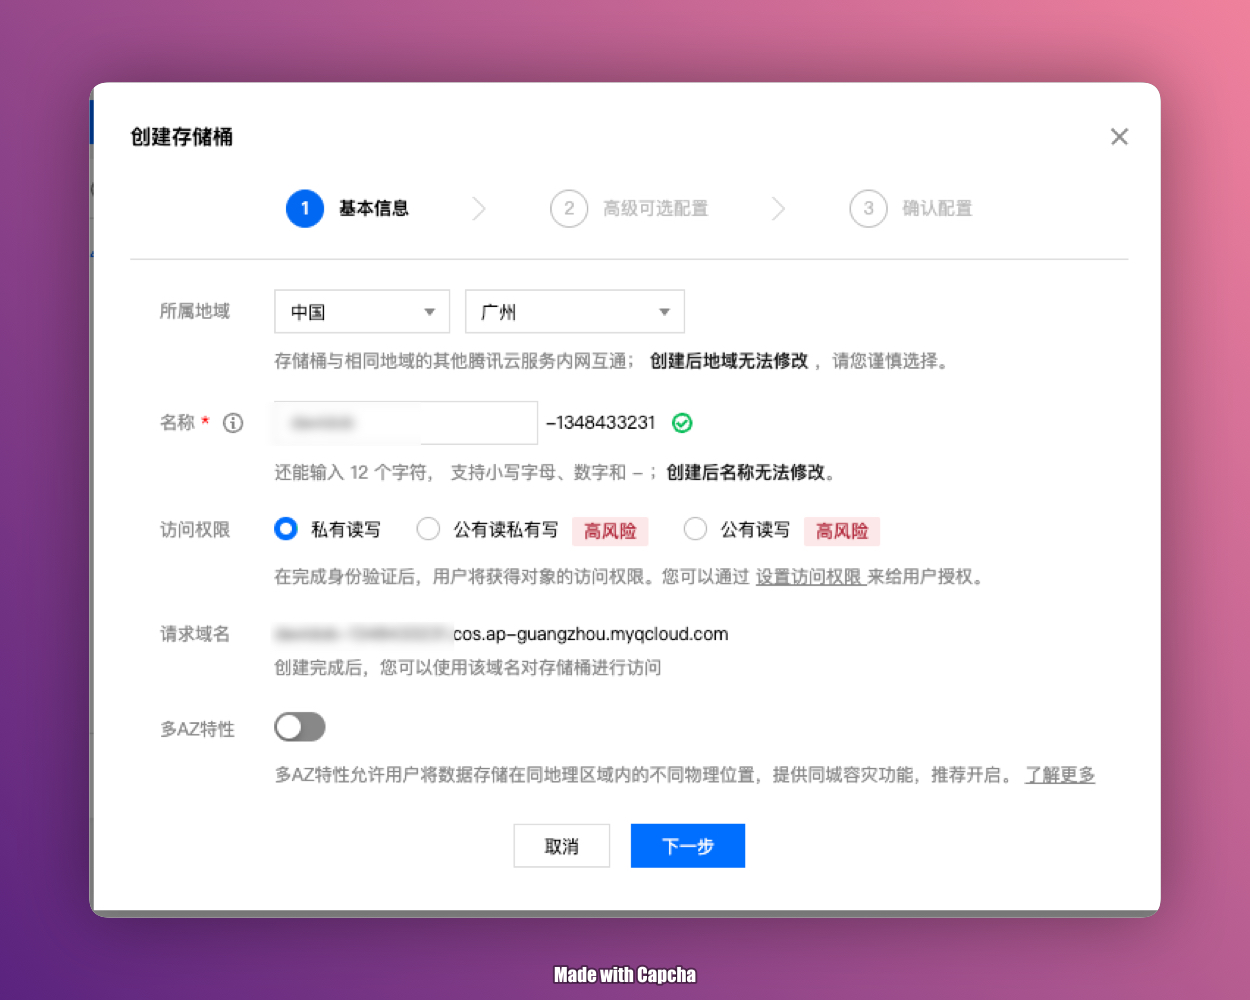The image size is (1250, 1000).
Task: Close the 创建存储桶 dialog with X
Action: click(1119, 137)
